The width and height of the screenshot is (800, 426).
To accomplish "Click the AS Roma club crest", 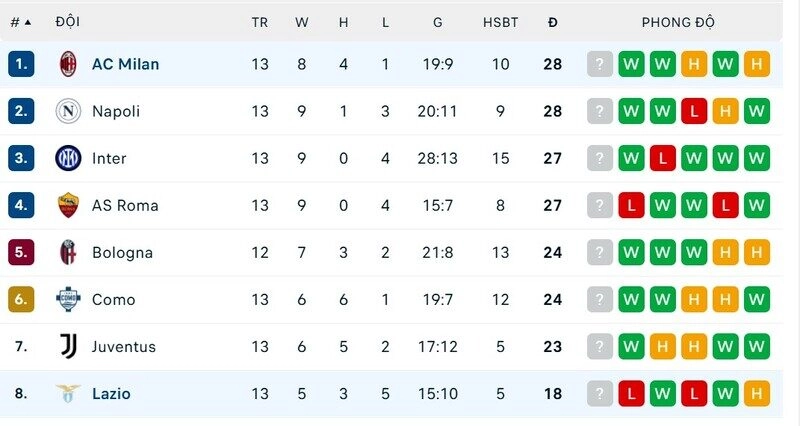I will point(68,205).
